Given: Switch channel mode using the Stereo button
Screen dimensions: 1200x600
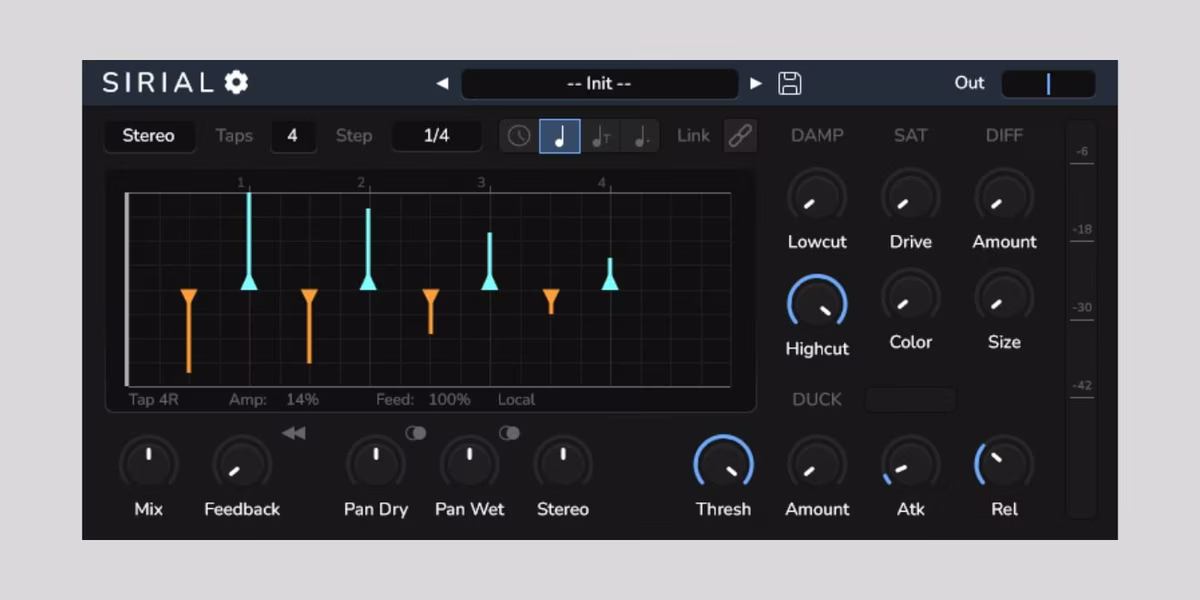Looking at the screenshot, I should (x=150, y=136).
